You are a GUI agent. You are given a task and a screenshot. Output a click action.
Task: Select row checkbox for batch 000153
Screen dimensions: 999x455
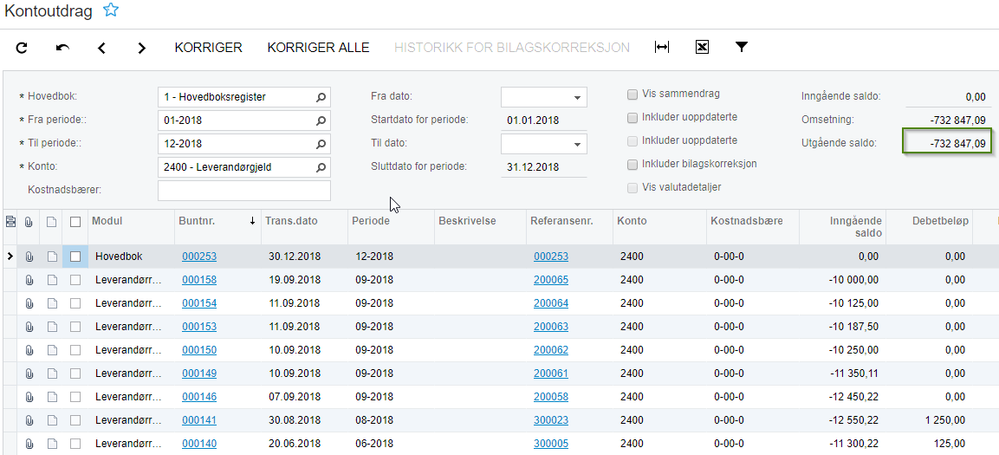[x=75, y=327]
